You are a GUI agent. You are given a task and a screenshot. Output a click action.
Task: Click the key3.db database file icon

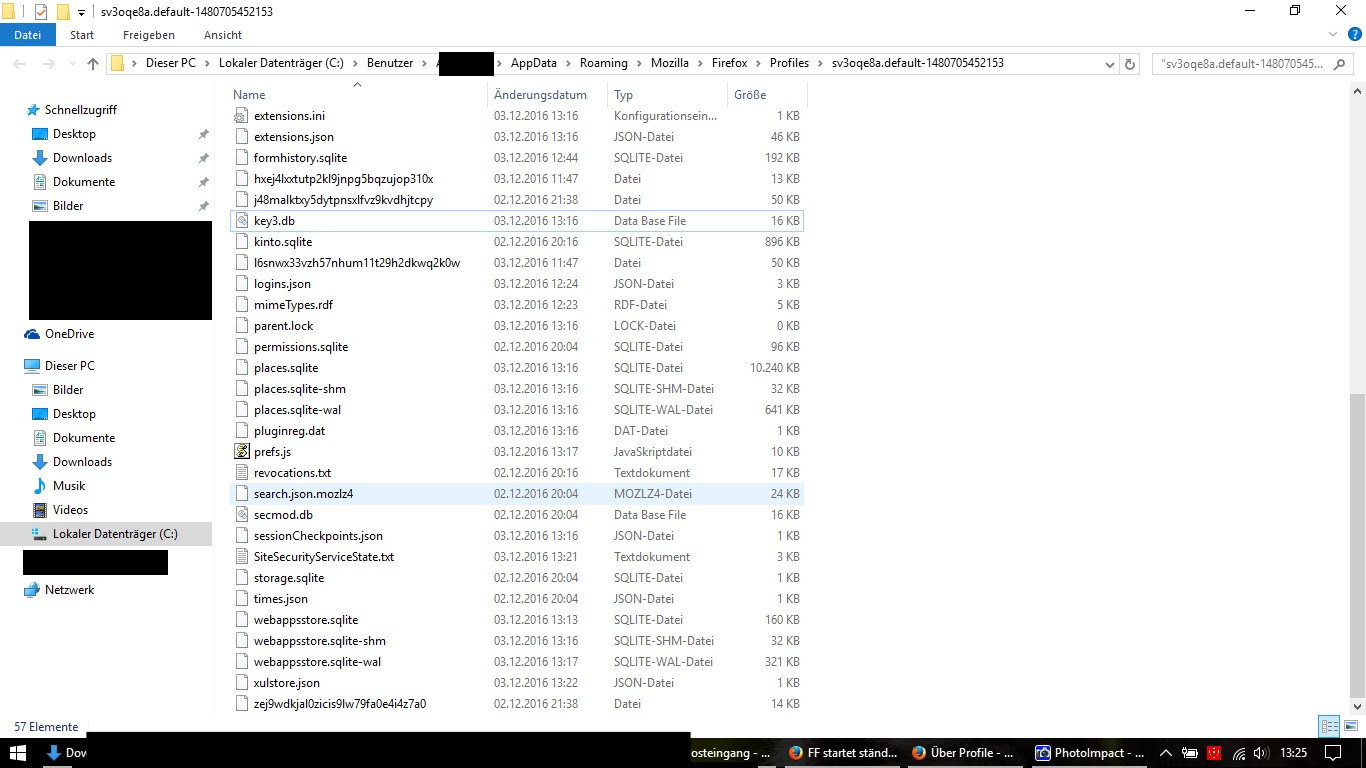[241, 221]
